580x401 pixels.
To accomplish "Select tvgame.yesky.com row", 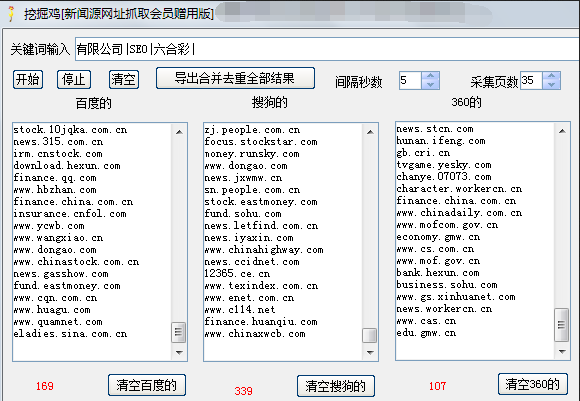I will point(444,165).
